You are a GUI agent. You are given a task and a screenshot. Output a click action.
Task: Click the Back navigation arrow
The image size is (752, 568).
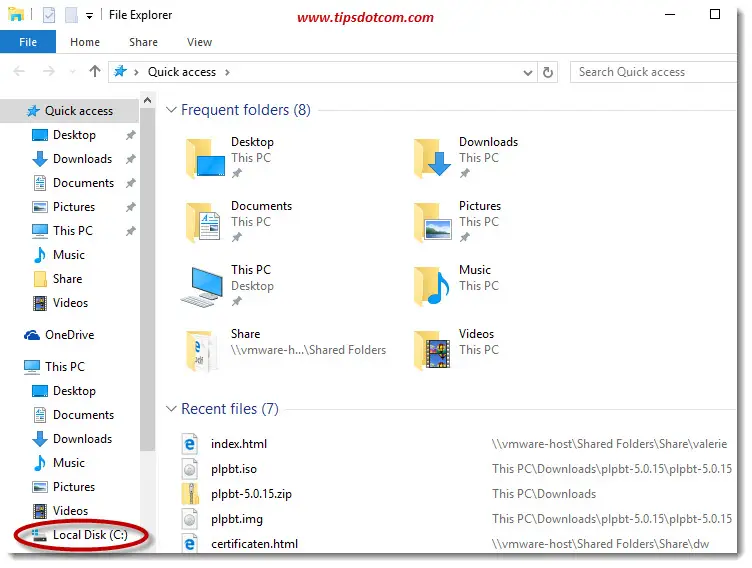19,72
